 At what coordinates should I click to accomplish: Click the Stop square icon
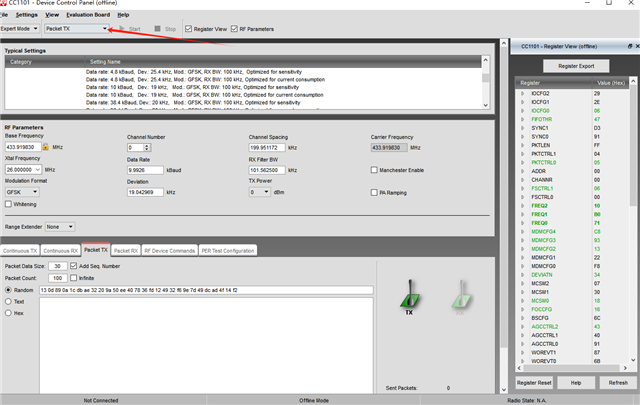[x=158, y=29]
